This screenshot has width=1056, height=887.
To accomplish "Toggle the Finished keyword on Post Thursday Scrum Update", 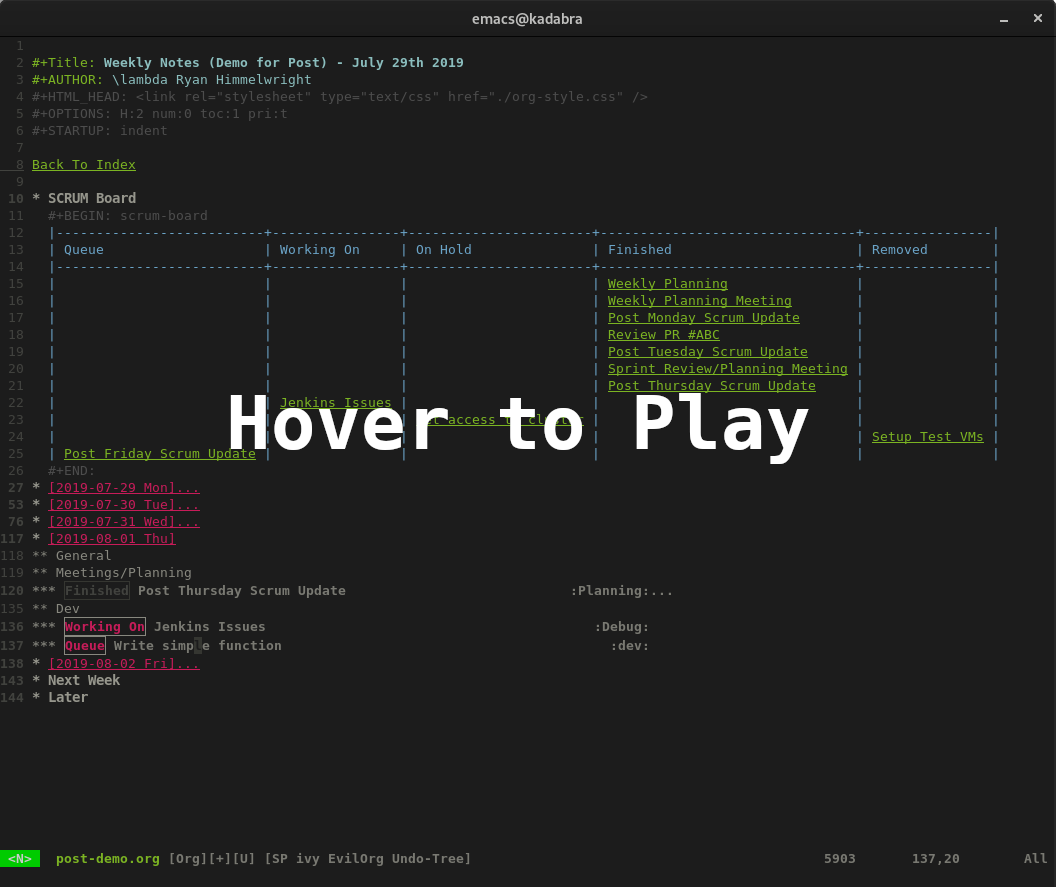I will (x=96, y=591).
